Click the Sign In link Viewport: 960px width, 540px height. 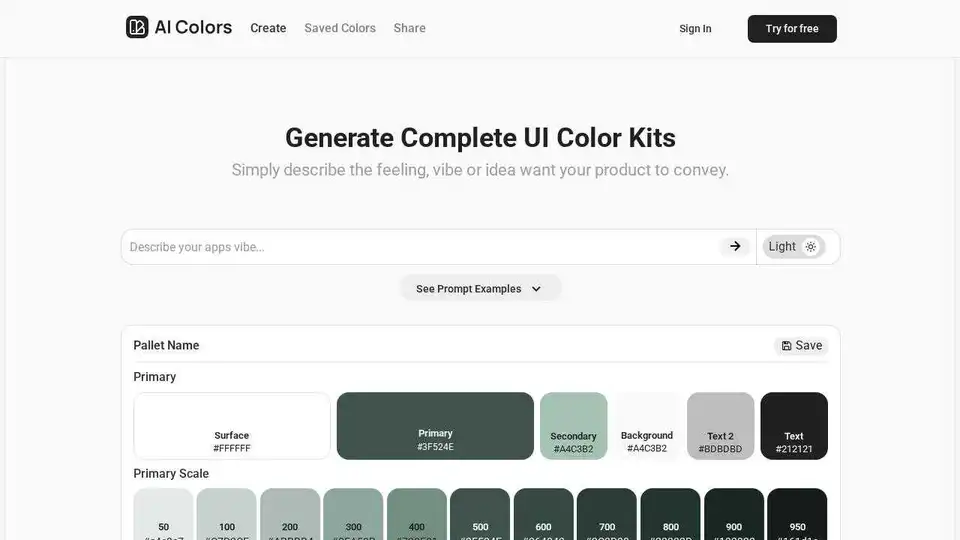(695, 29)
